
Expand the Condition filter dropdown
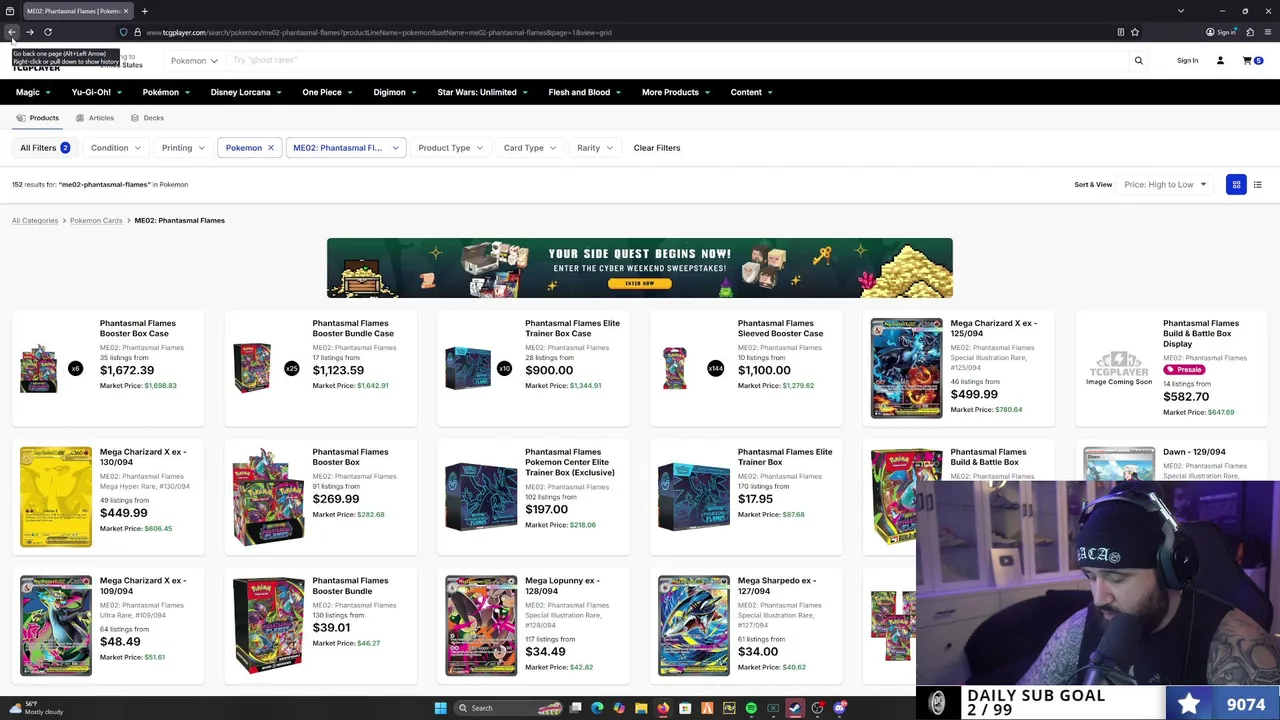[116, 148]
